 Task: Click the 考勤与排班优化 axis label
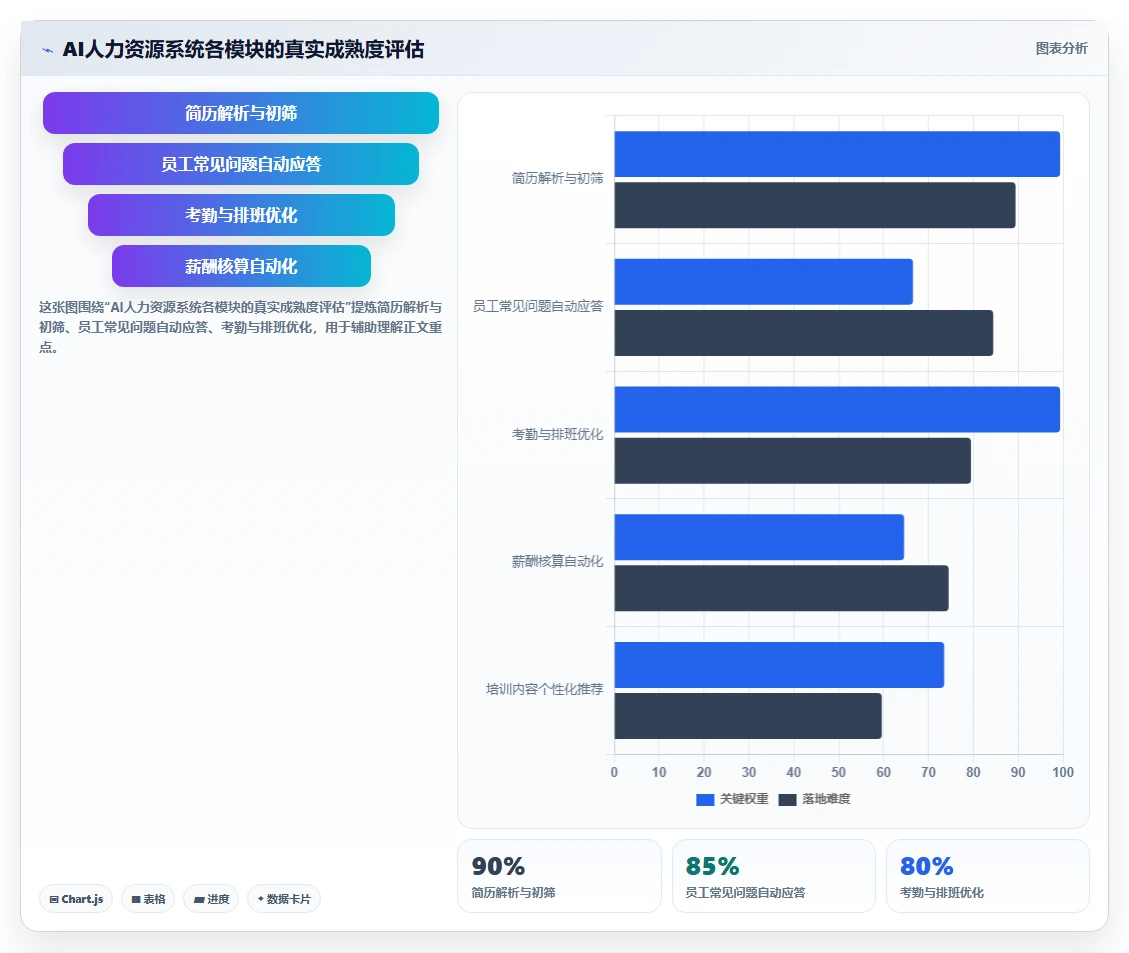coord(557,435)
